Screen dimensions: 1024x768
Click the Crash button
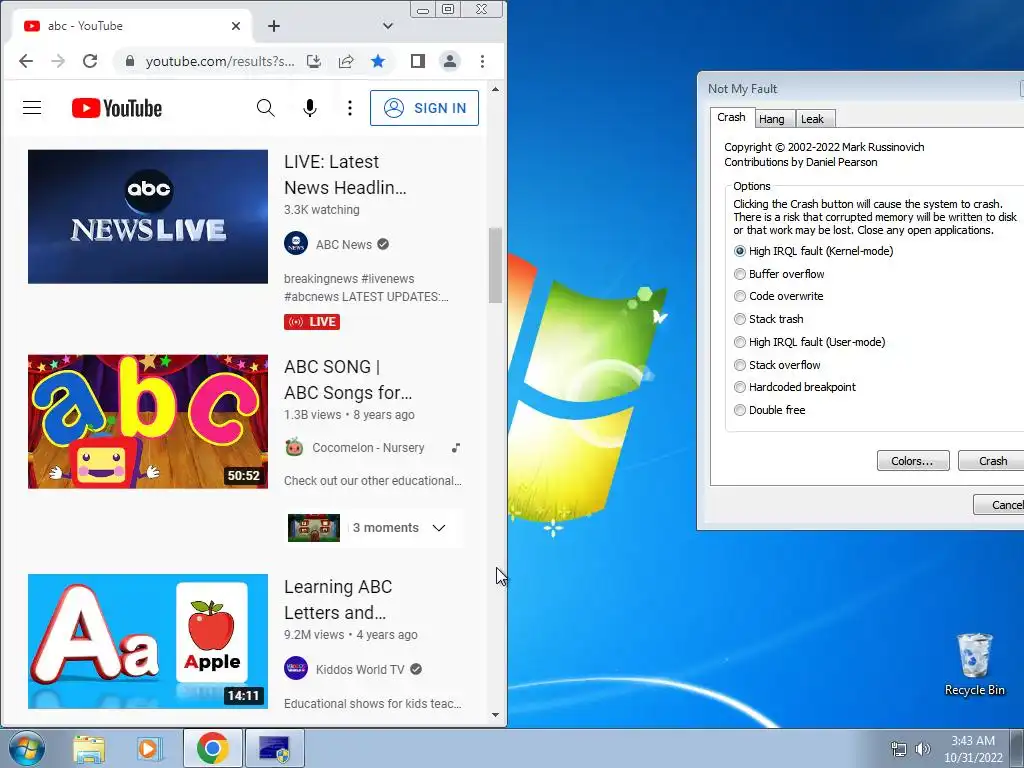coord(993,460)
